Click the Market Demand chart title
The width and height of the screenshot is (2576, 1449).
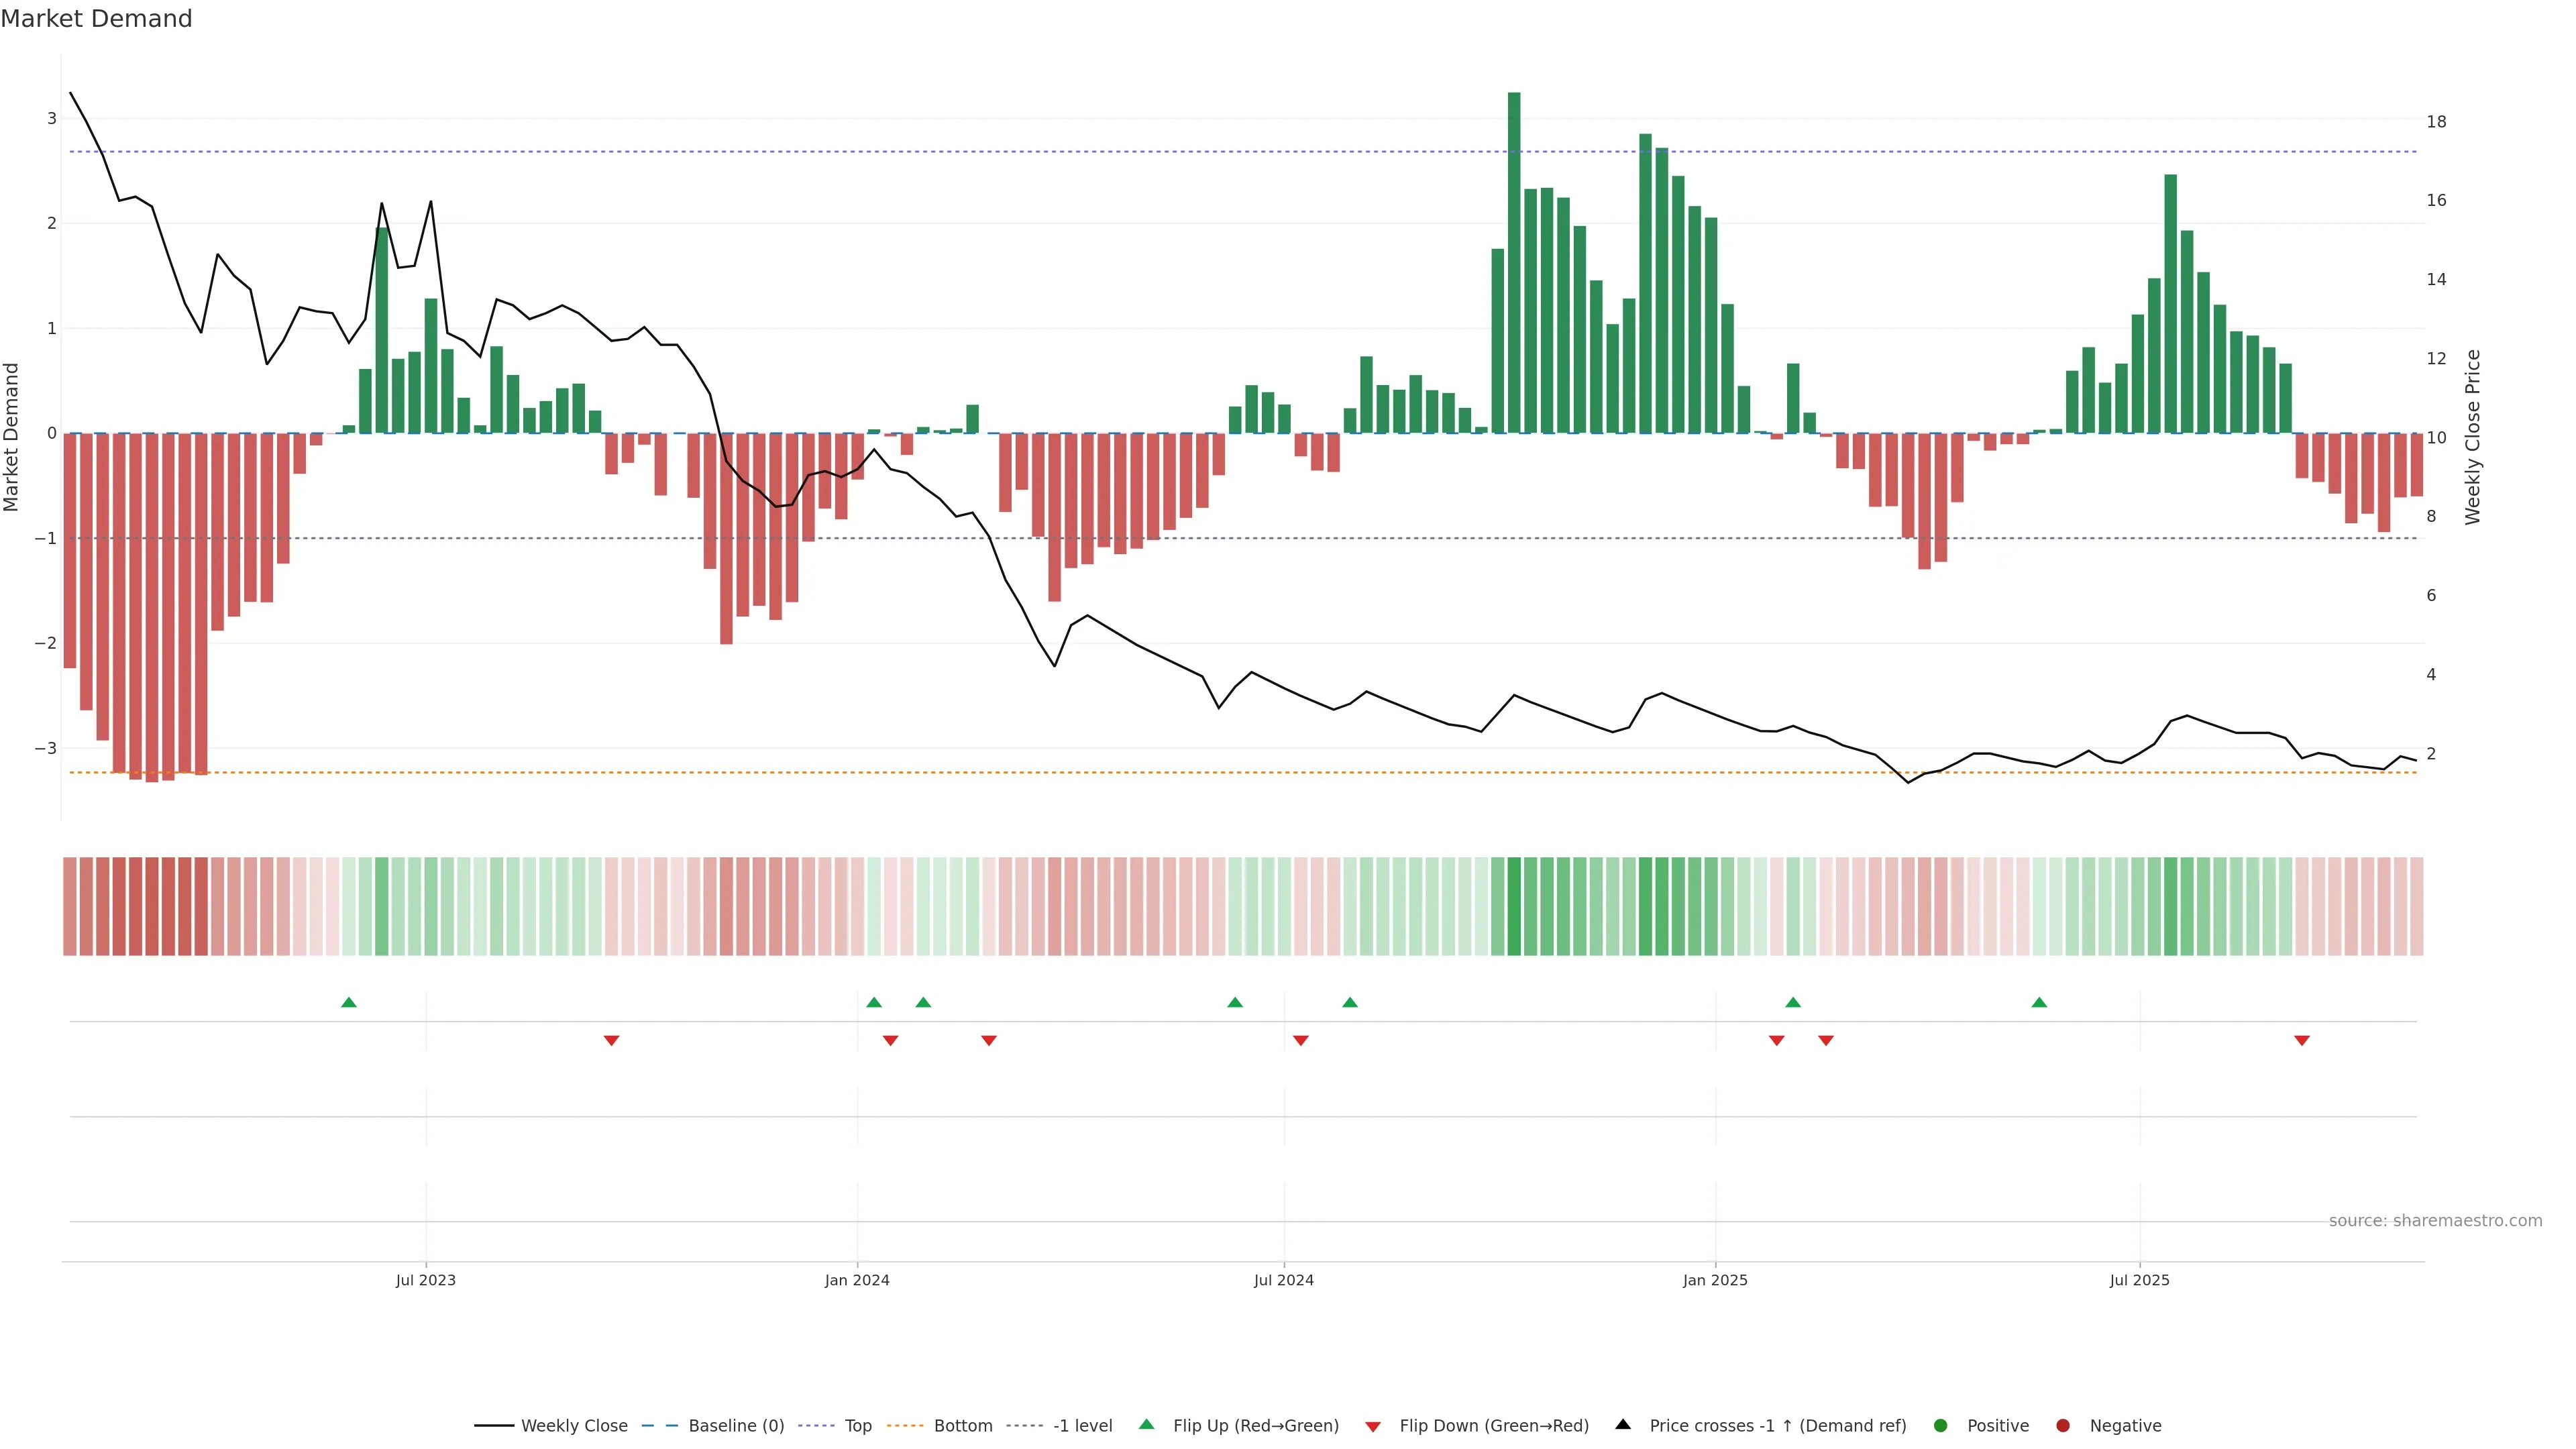tap(96, 19)
